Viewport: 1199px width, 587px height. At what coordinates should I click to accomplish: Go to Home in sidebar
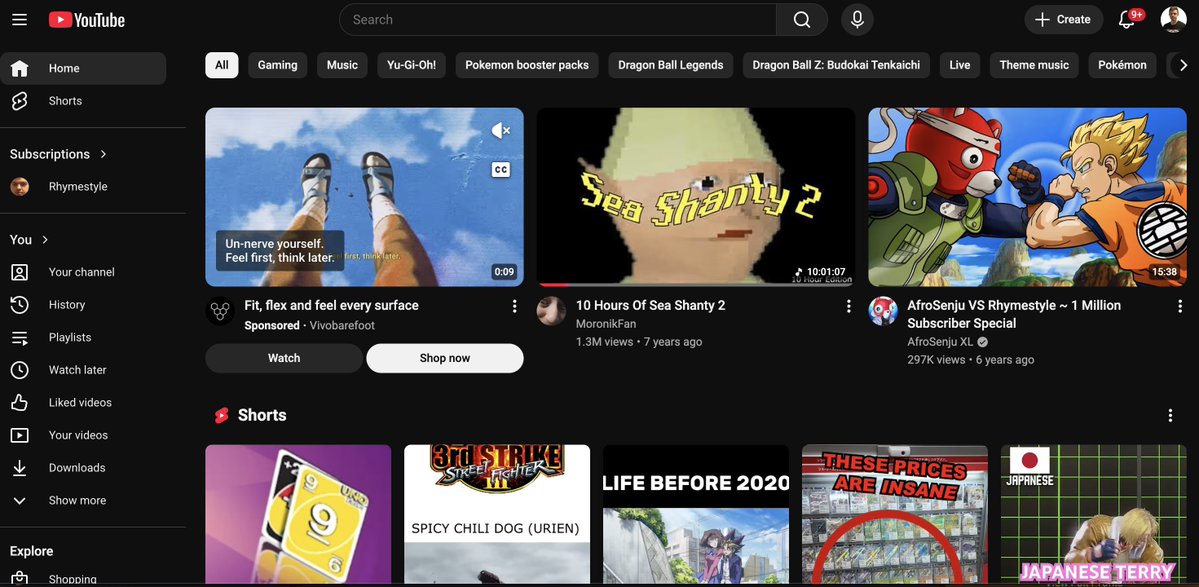pyautogui.click(x=83, y=68)
